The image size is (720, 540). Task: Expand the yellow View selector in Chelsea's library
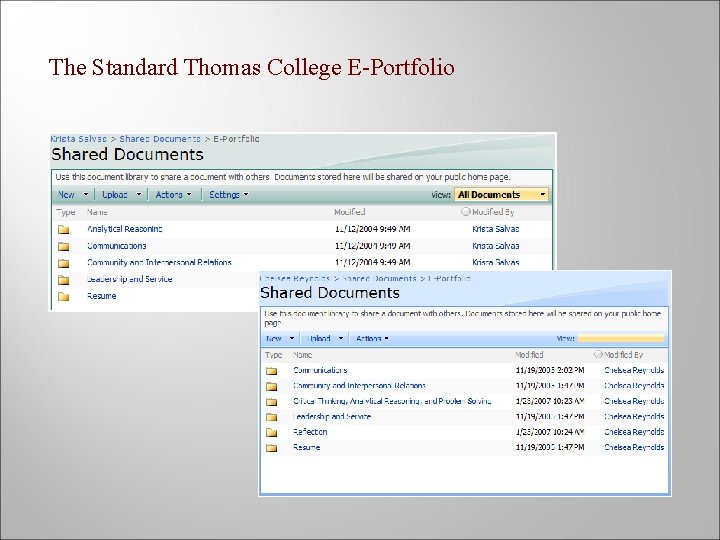tap(621, 338)
